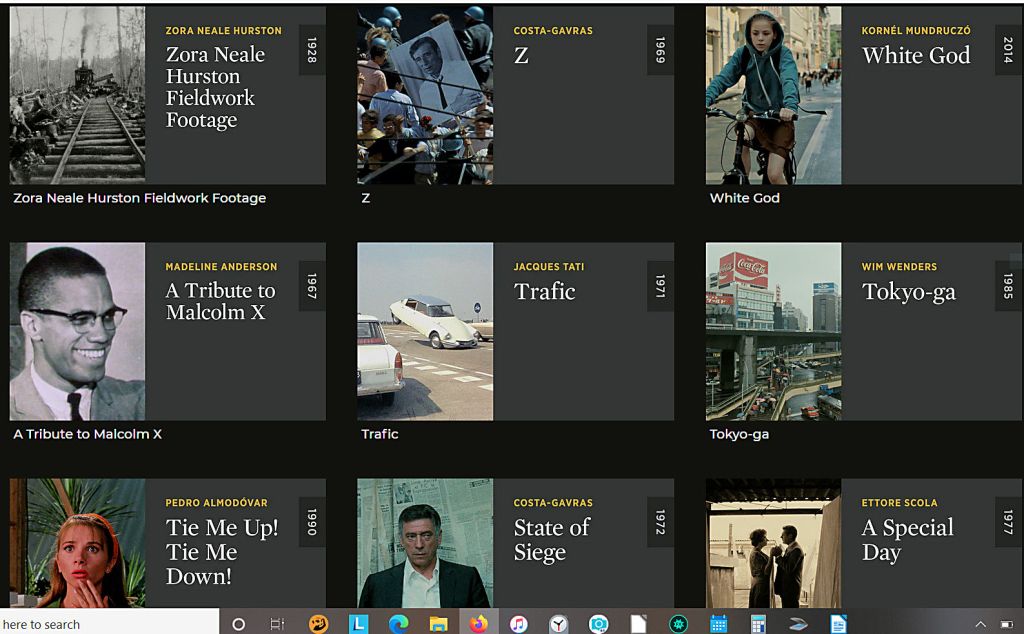1024x634 pixels.
Task: Open the Calculator taskbar icon
Action: [x=758, y=624]
